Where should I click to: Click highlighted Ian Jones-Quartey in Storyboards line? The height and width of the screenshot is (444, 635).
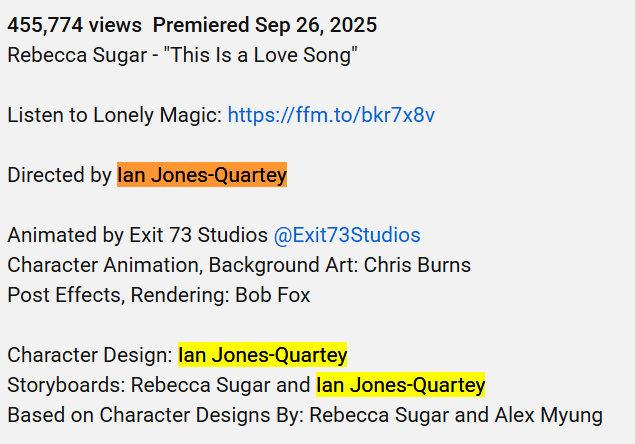coord(401,385)
